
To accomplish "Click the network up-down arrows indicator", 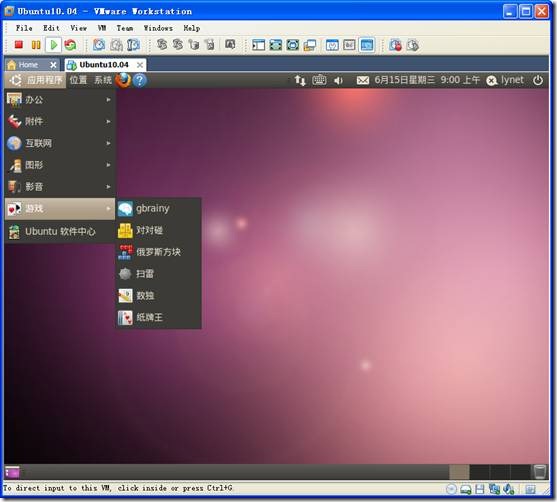I will pos(300,80).
